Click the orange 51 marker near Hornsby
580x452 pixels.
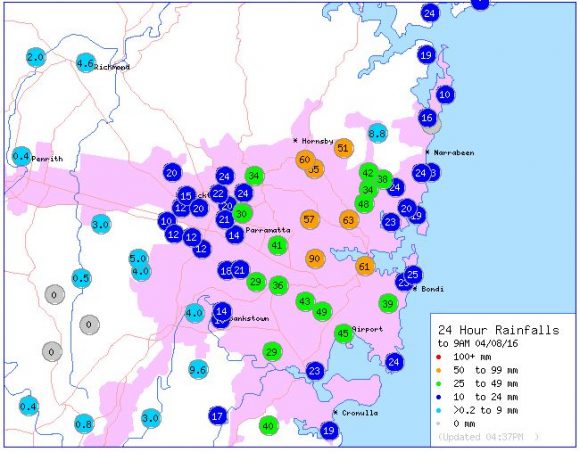tap(343, 148)
